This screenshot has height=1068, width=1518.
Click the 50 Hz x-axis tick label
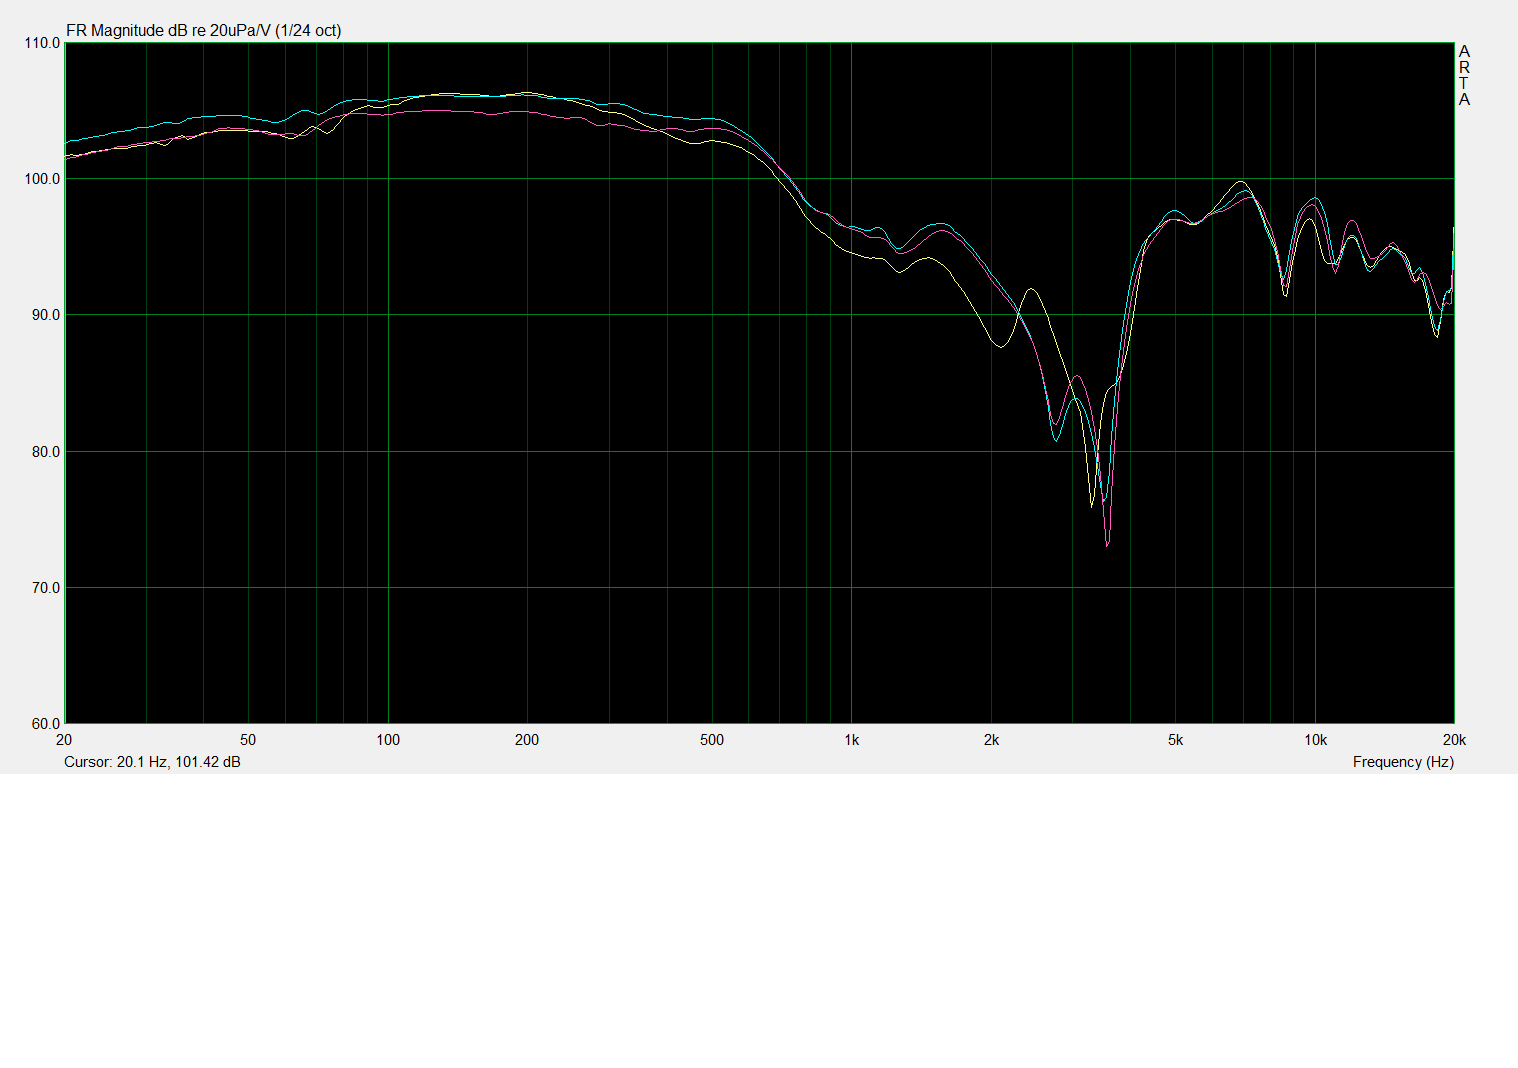(x=248, y=740)
